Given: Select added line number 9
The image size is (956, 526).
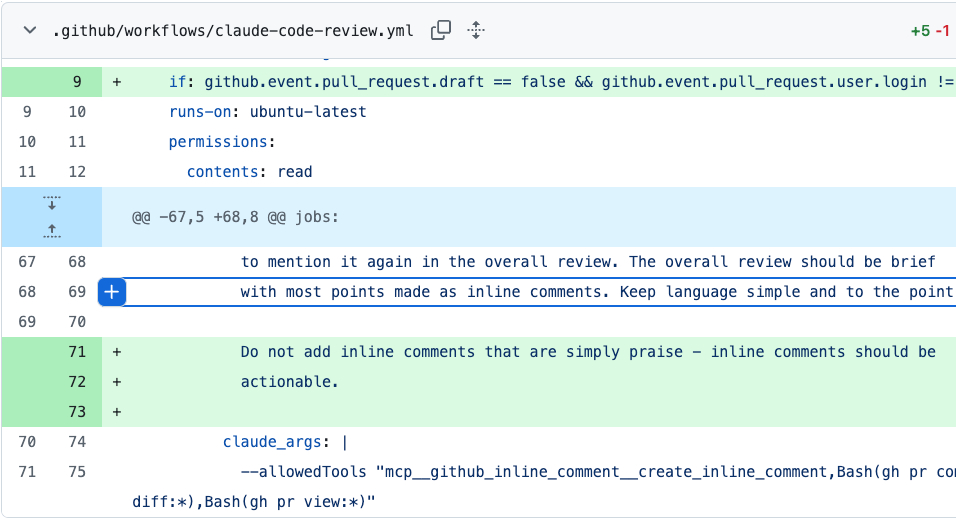Looking at the screenshot, I should pos(77,82).
